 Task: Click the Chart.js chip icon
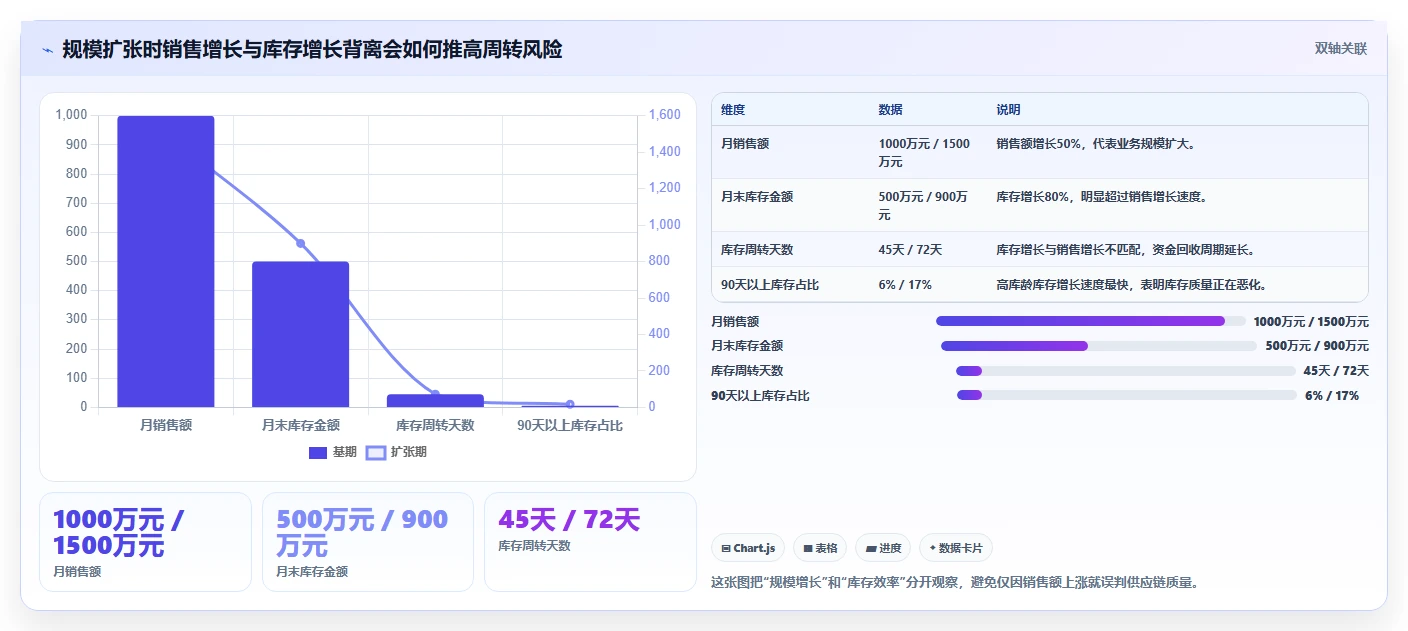point(726,548)
